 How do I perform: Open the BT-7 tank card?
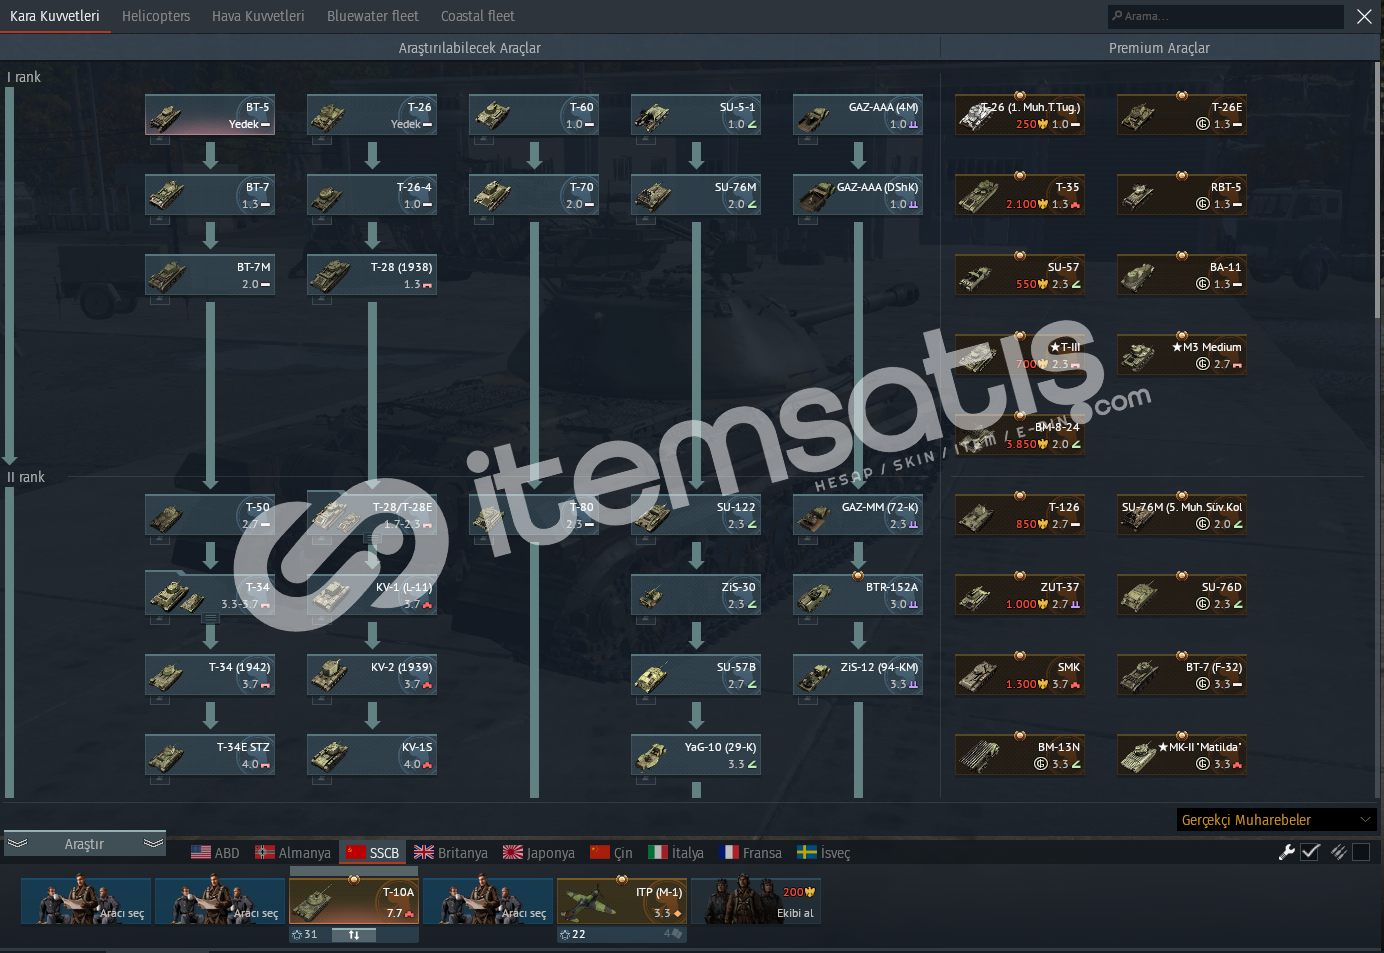click(209, 195)
